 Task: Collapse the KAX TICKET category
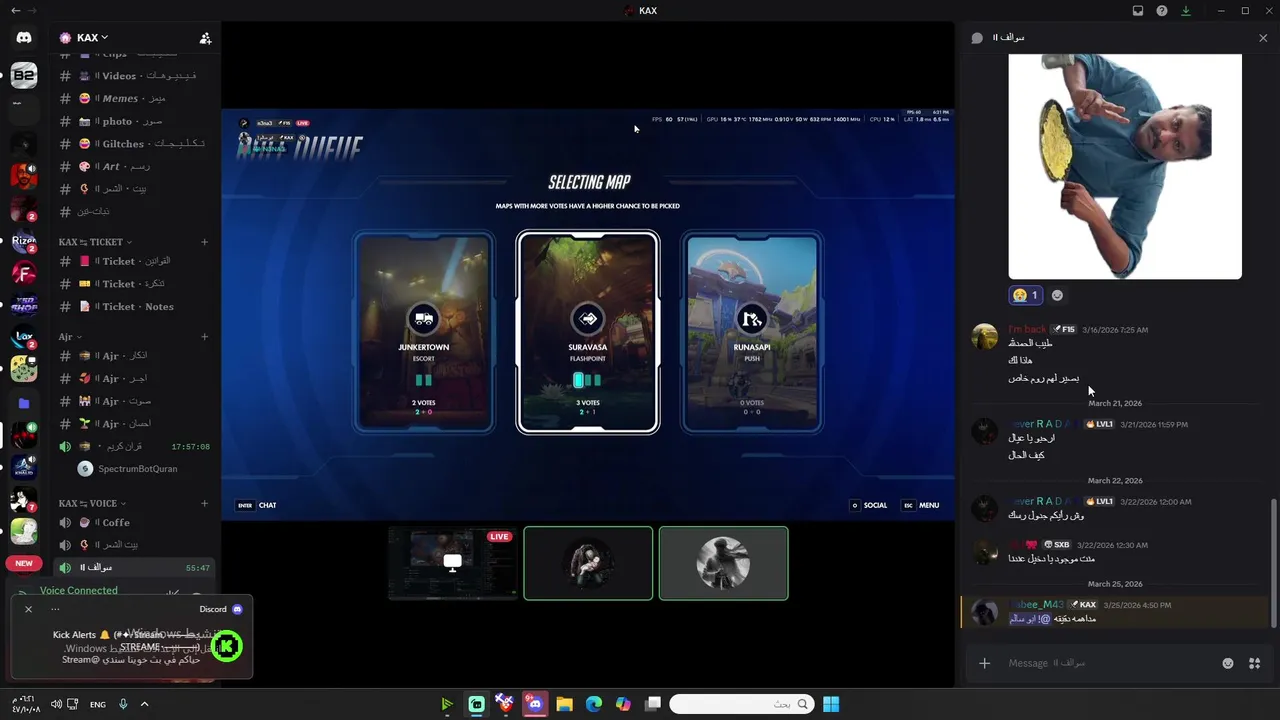point(95,242)
